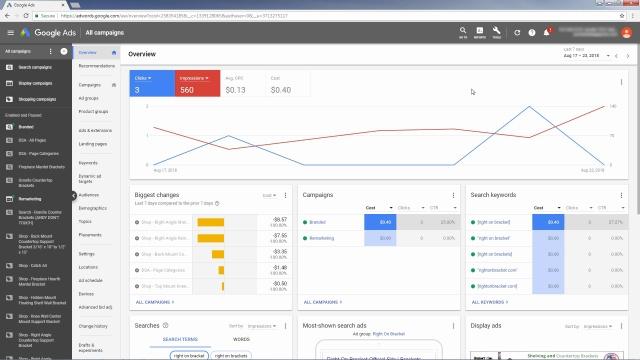The width and height of the screenshot is (640, 360).
Task: Open Ad groups page
Action: pyautogui.click(x=89, y=98)
